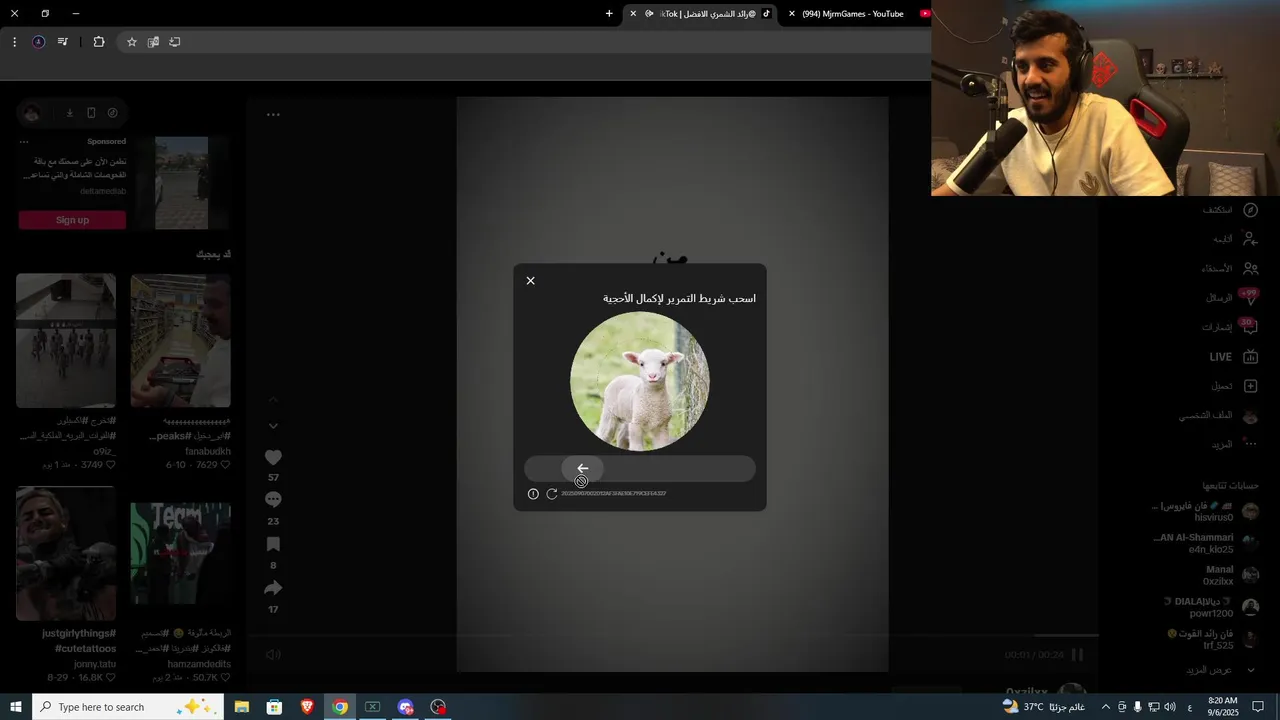Image resolution: width=1280 pixels, height=720 pixels.
Task: Open Messages (الرسائل) in TikTok sidebar
Action: (x=1232, y=298)
